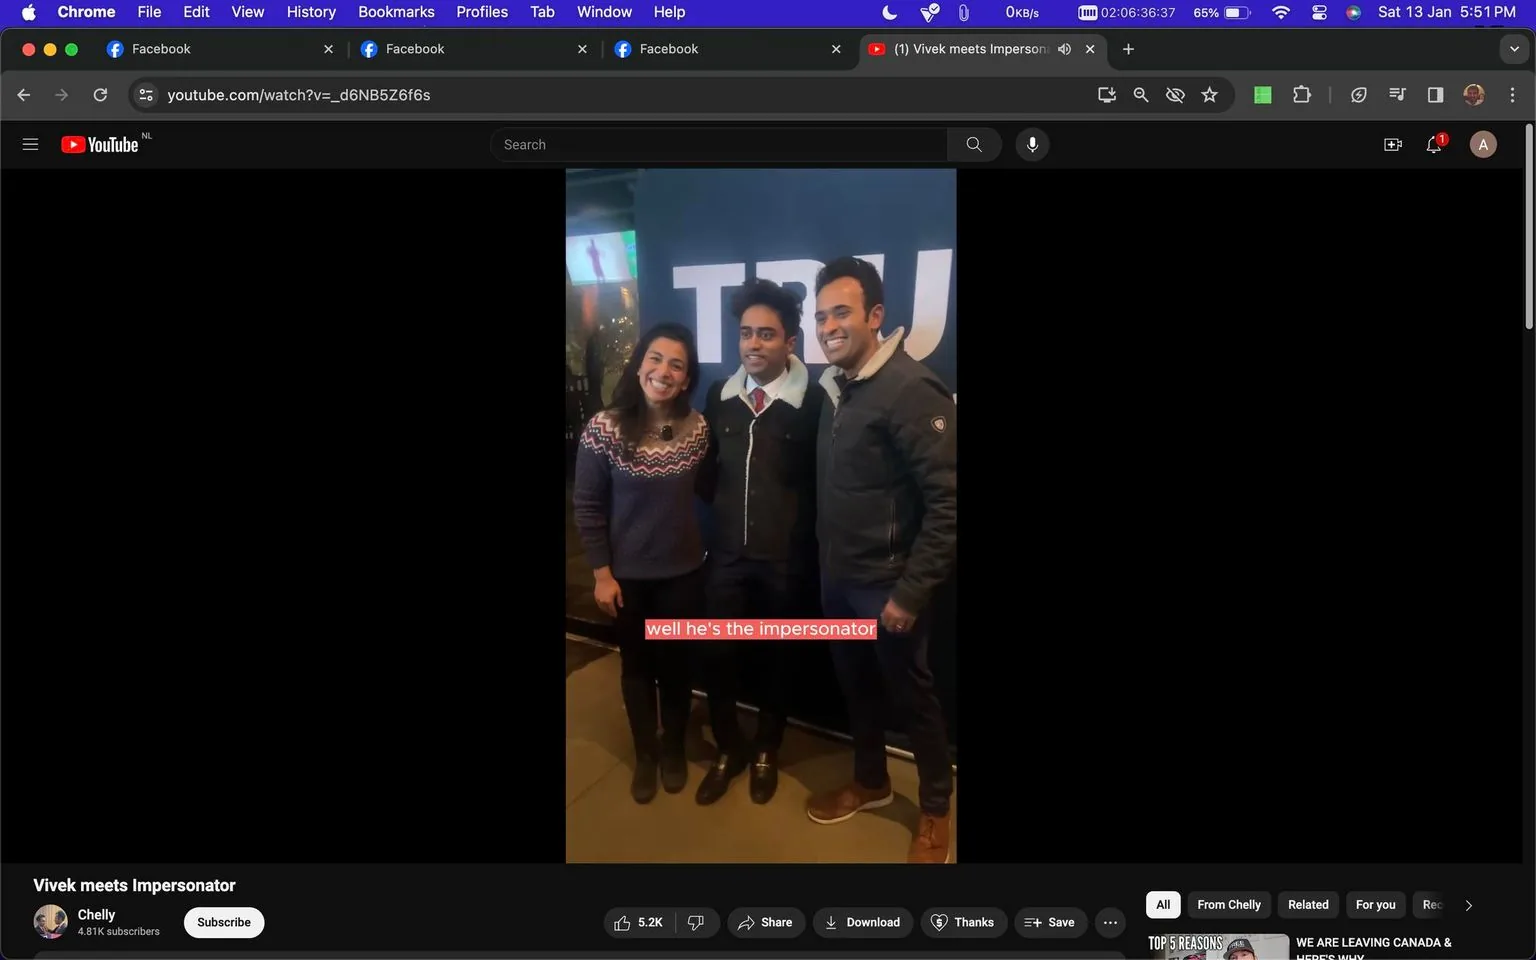The width and height of the screenshot is (1536, 960).
Task: Open the YouTube navigation hamburger menu
Action: tap(30, 143)
